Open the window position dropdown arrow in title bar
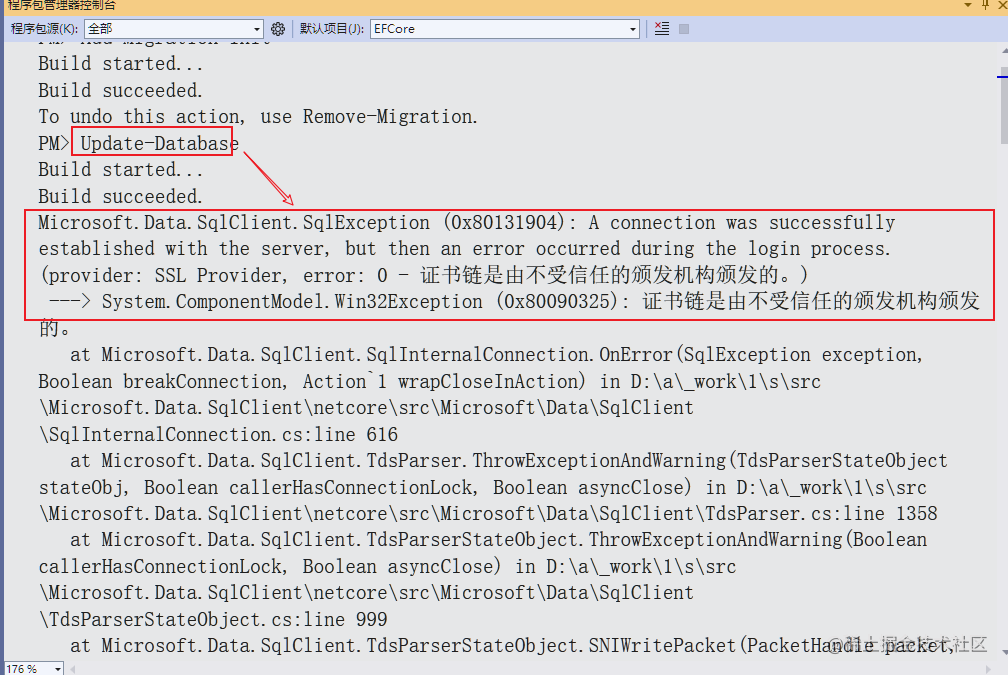1008x675 pixels. (968, 4)
